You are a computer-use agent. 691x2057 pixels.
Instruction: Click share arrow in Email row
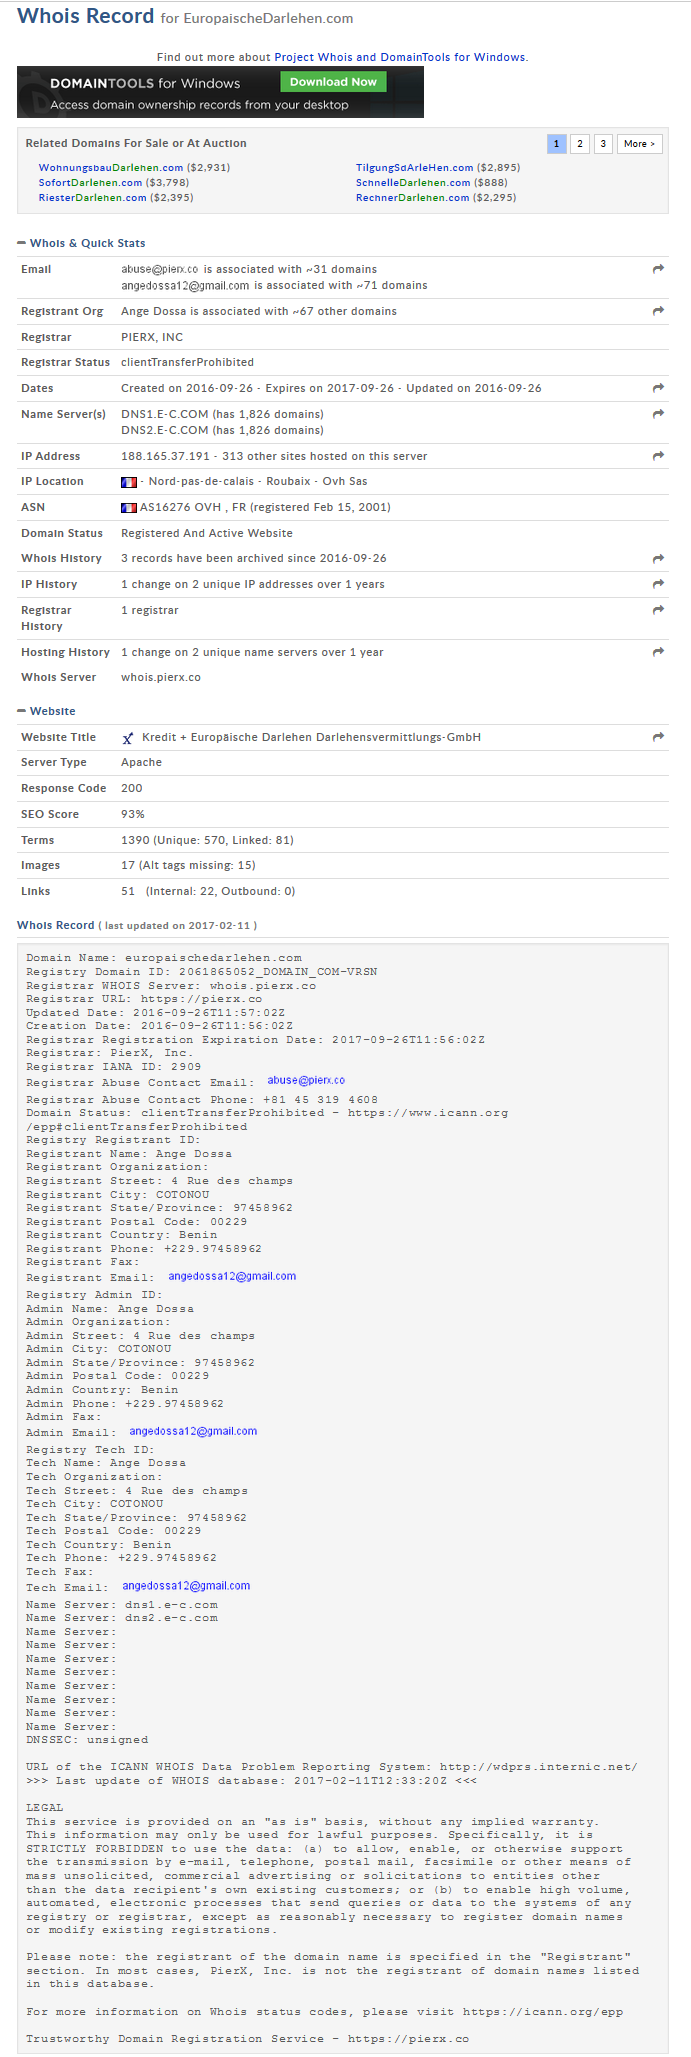pos(658,269)
